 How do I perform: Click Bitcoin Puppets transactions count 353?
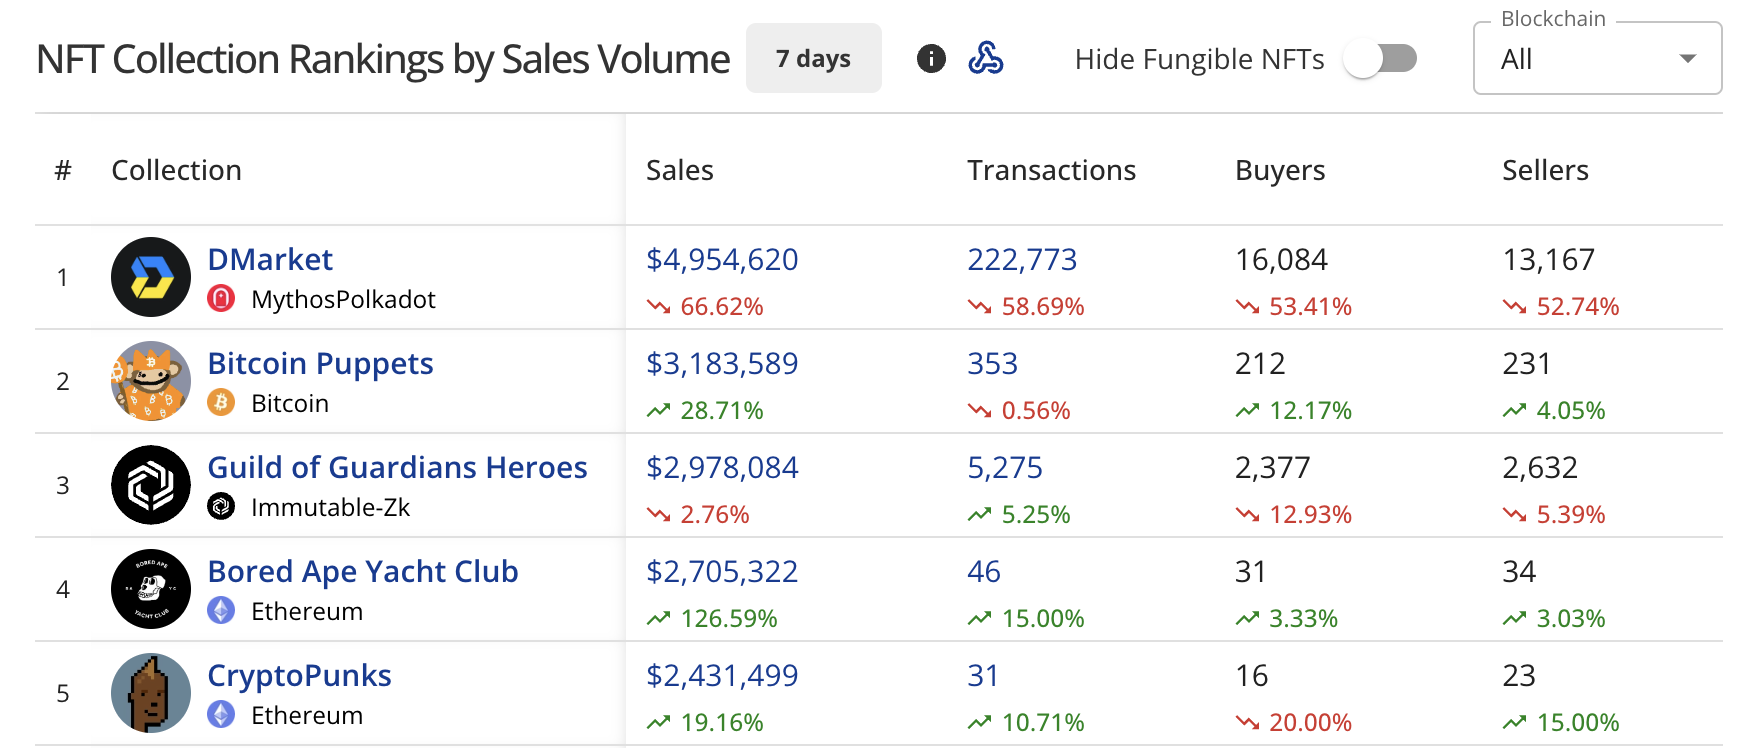click(992, 363)
